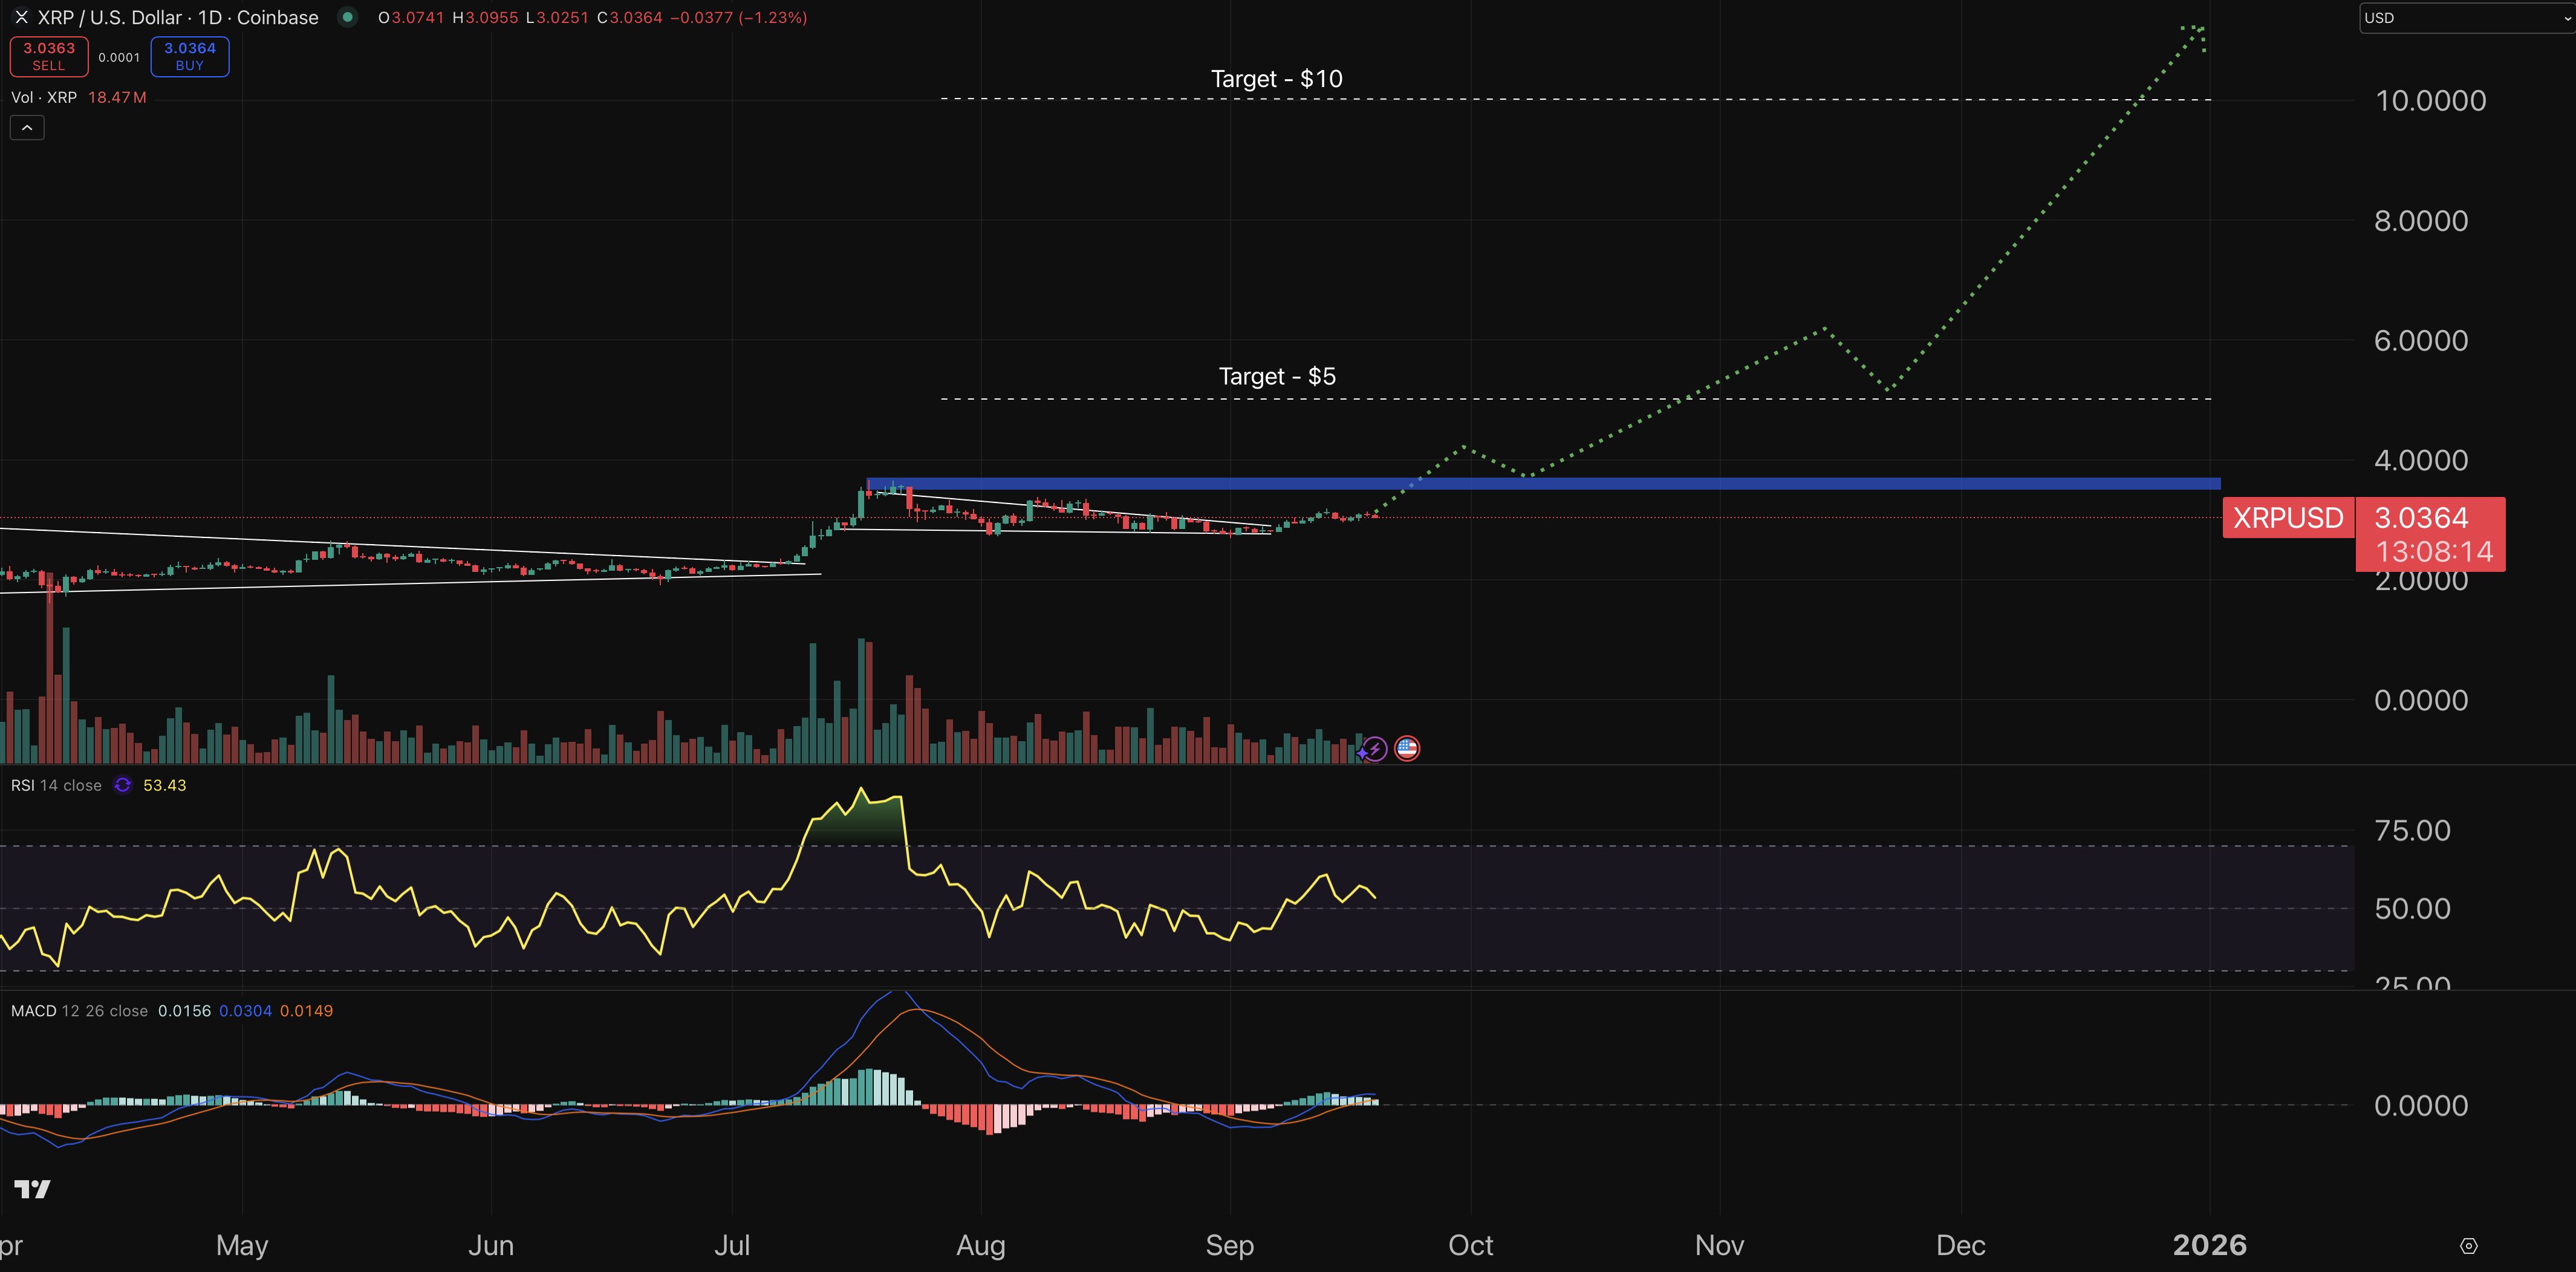Open the chart settings gear in the bottom corner
Screen dimensions: 2576x1272
2468,1246
